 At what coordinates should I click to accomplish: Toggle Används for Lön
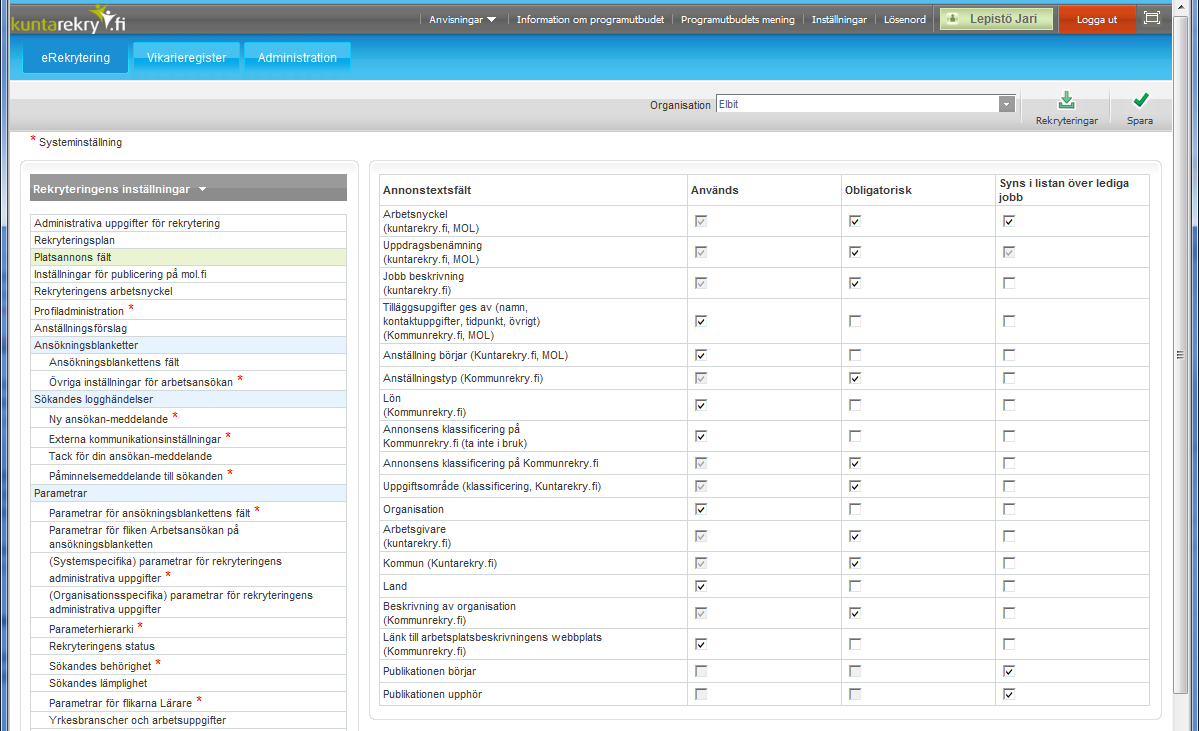(700, 405)
